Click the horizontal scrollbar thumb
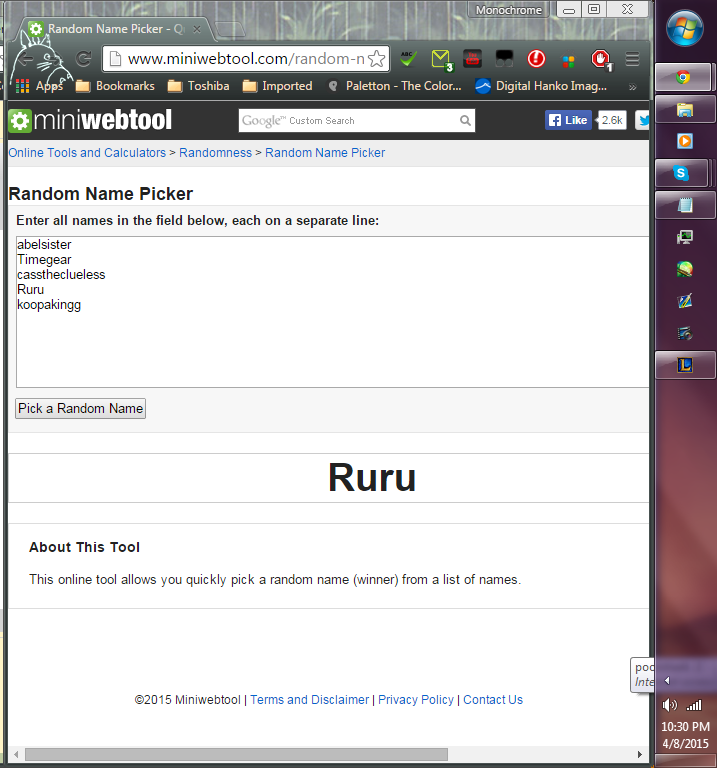Viewport: 717px width, 768px height. [x=236, y=754]
